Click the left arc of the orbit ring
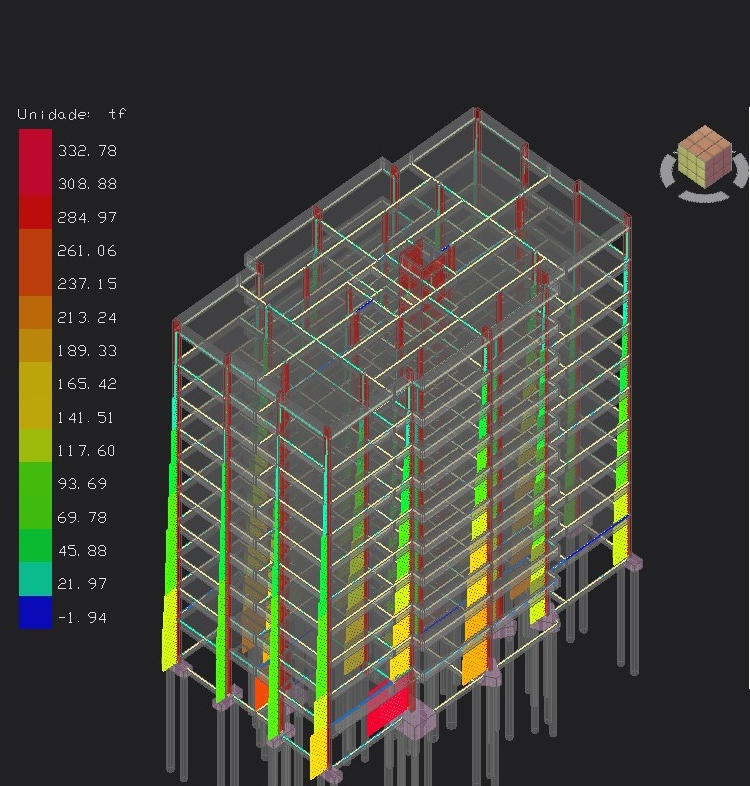 [x=666, y=172]
